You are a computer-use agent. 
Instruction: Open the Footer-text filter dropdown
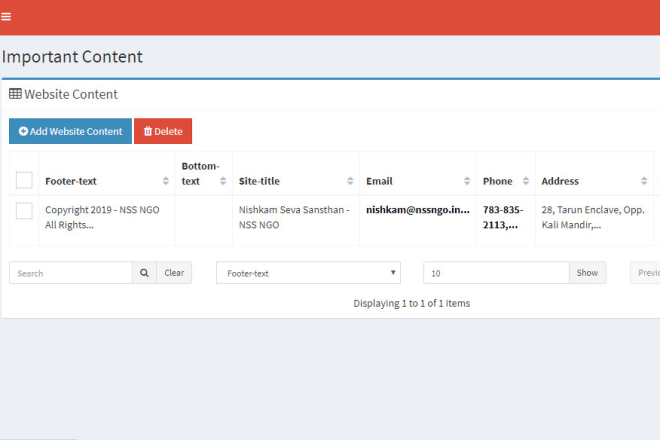point(308,273)
